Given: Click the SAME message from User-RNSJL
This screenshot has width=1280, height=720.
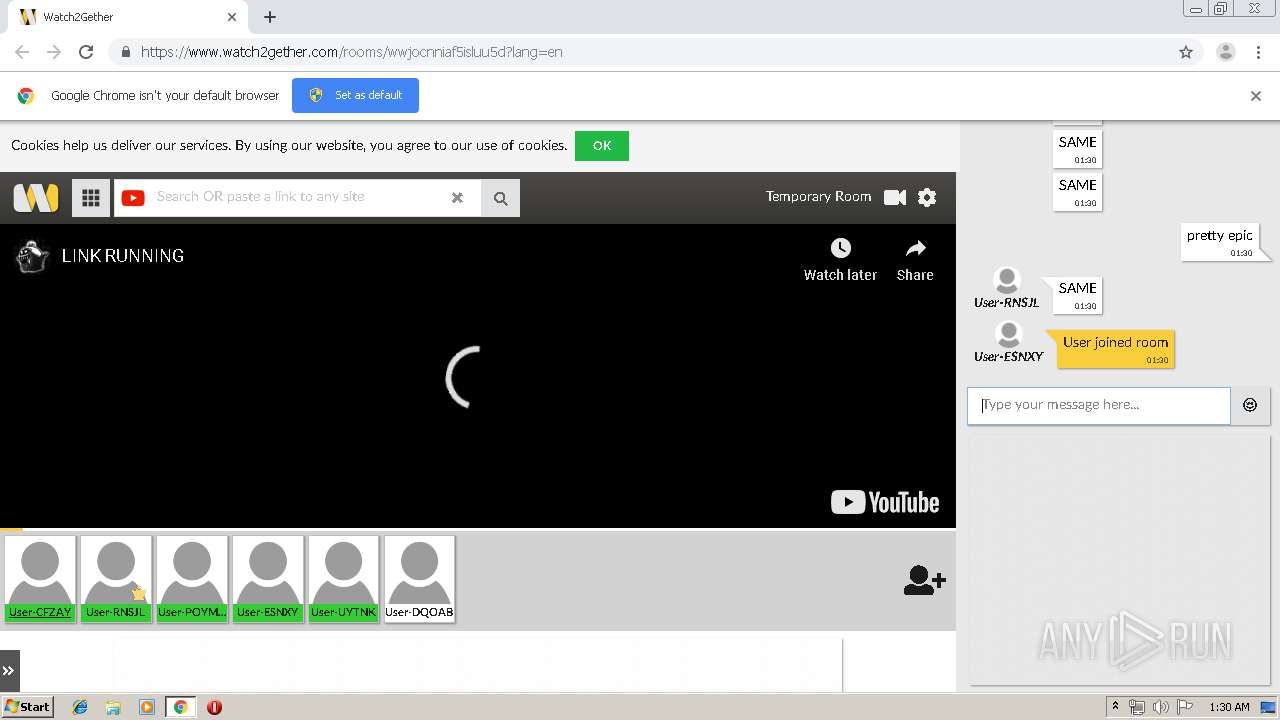Looking at the screenshot, I should (1077, 295).
